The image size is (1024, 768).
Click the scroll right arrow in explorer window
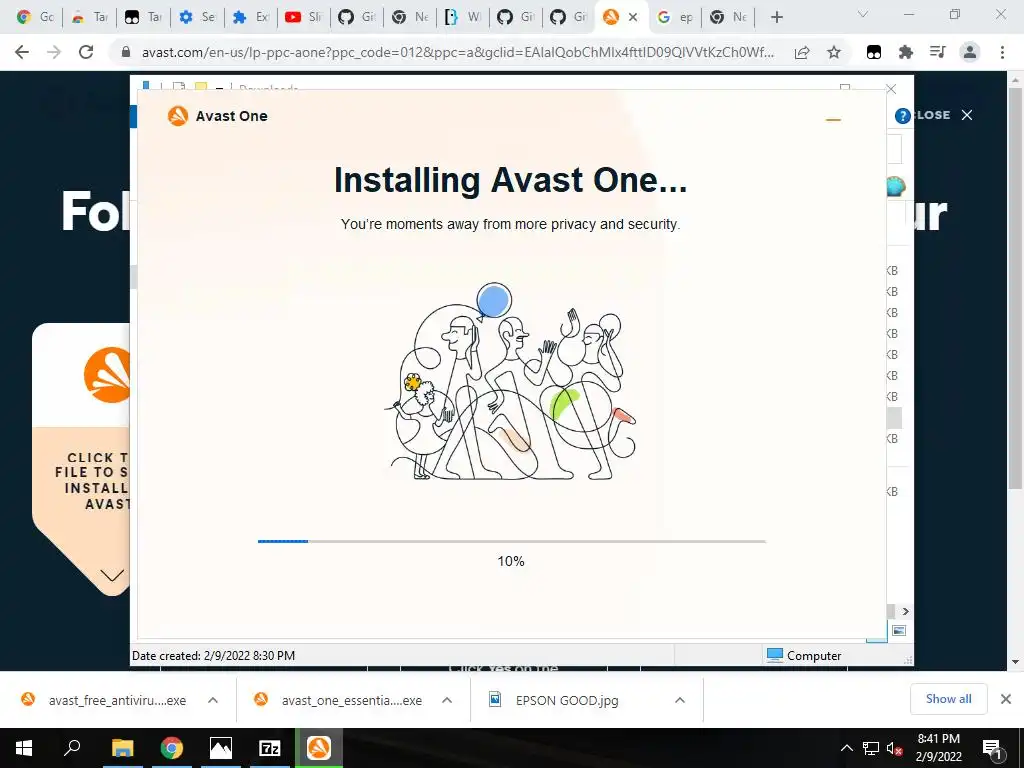point(905,611)
